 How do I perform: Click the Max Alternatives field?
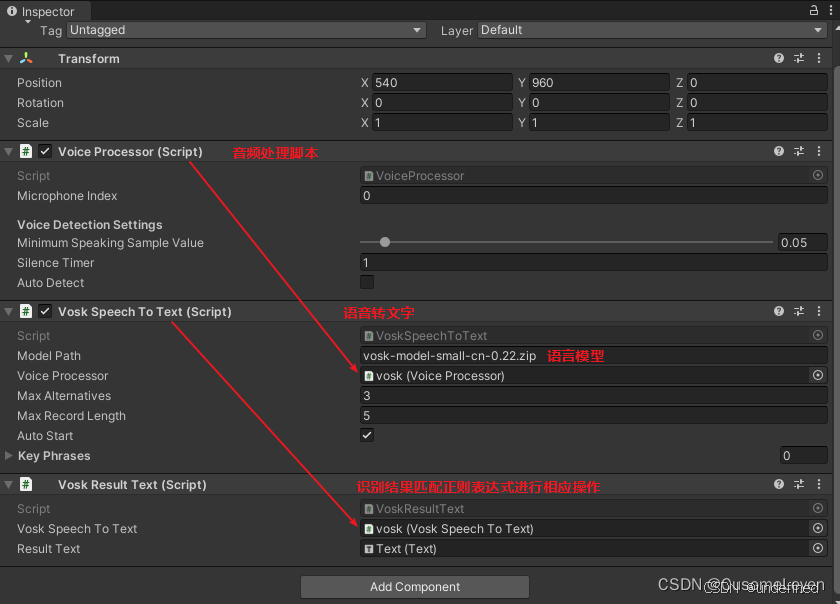[594, 396]
